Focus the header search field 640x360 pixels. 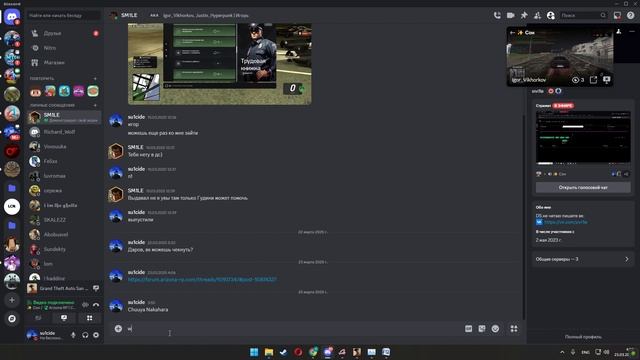tap(583, 15)
